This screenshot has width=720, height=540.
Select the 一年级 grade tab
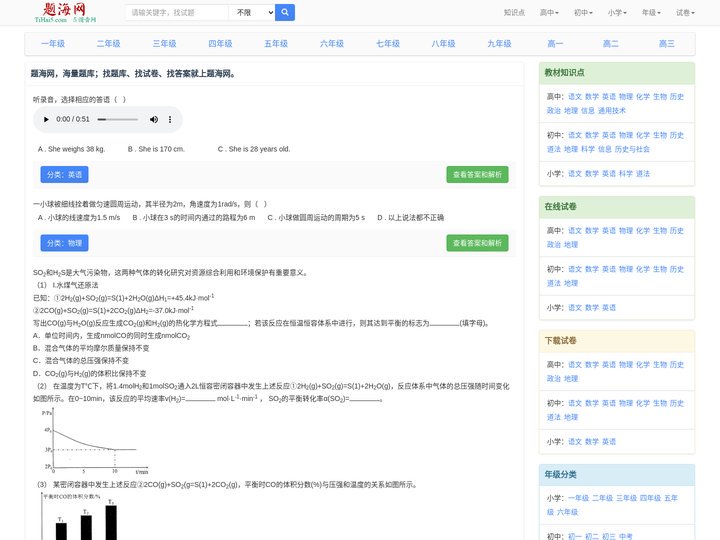coord(53,44)
